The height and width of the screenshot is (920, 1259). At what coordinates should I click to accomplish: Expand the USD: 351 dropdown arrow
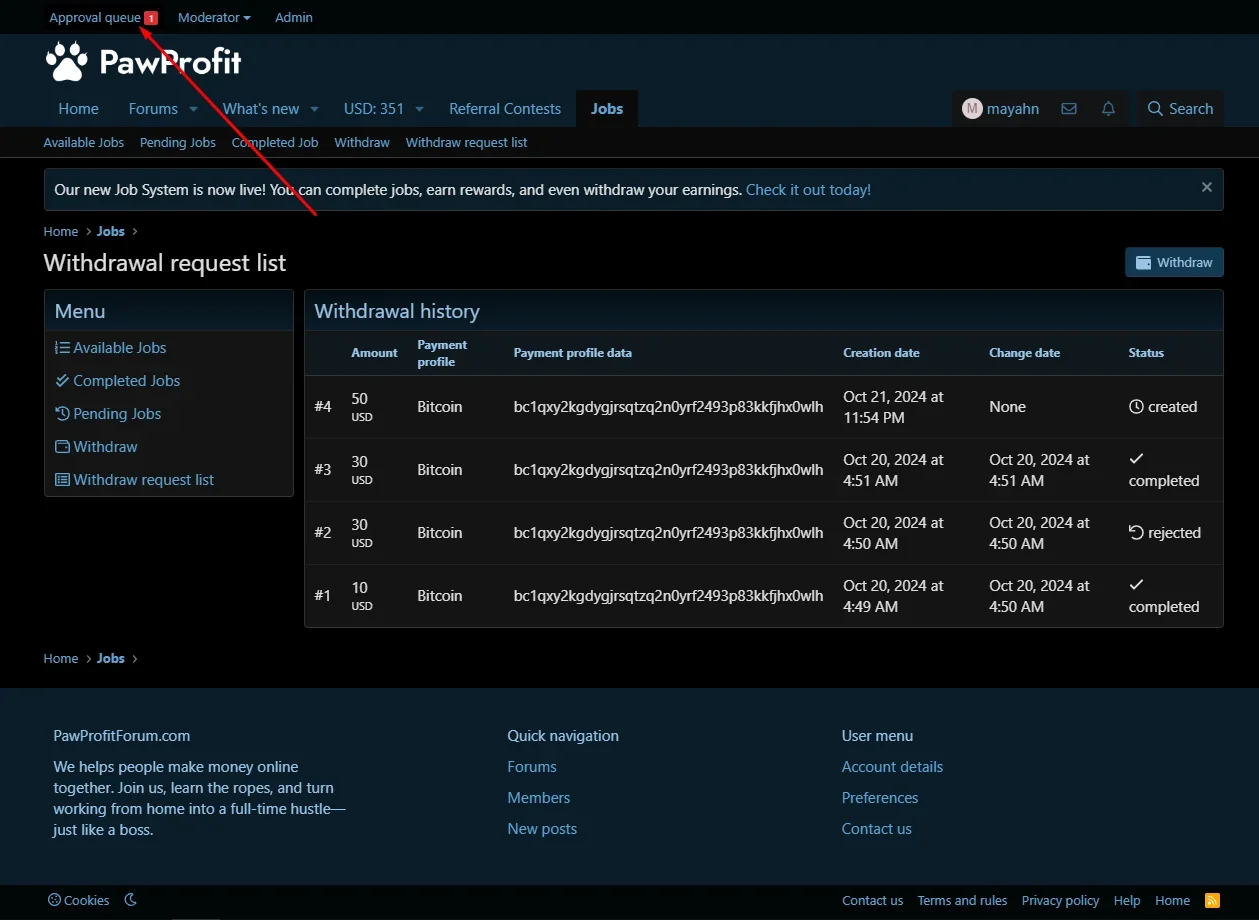[x=419, y=109]
